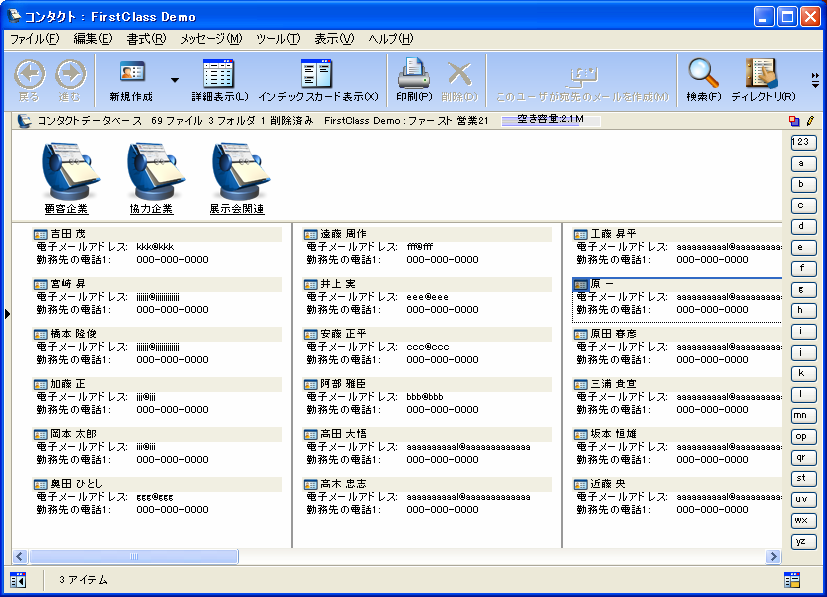Click the free space (空き容量) progress bar
This screenshot has height=597, width=827.
tap(551, 120)
